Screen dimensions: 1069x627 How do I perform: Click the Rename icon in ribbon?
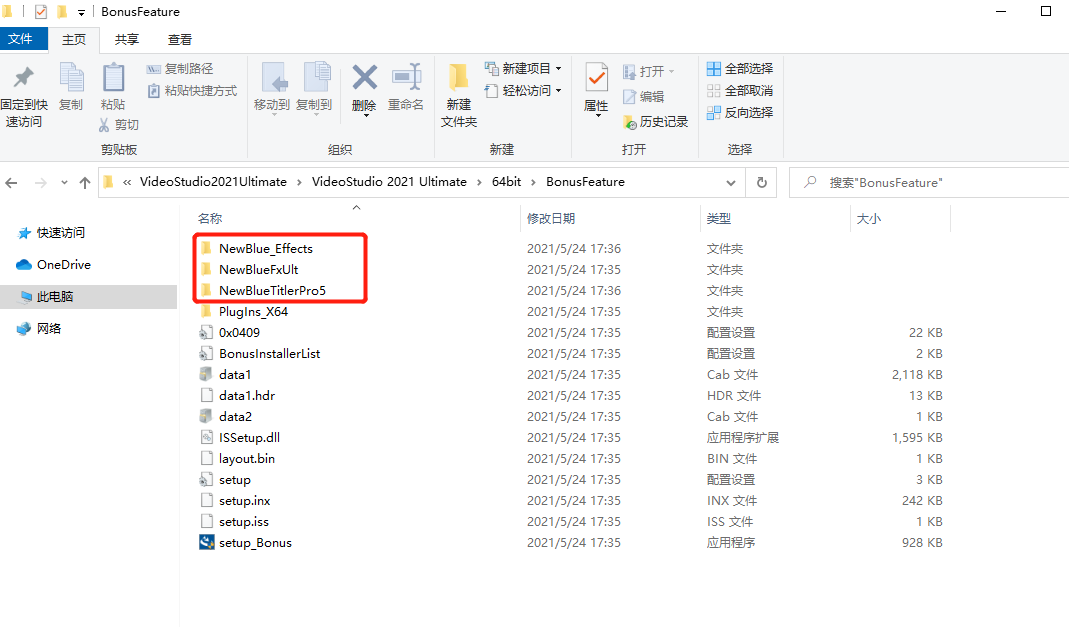[x=406, y=88]
